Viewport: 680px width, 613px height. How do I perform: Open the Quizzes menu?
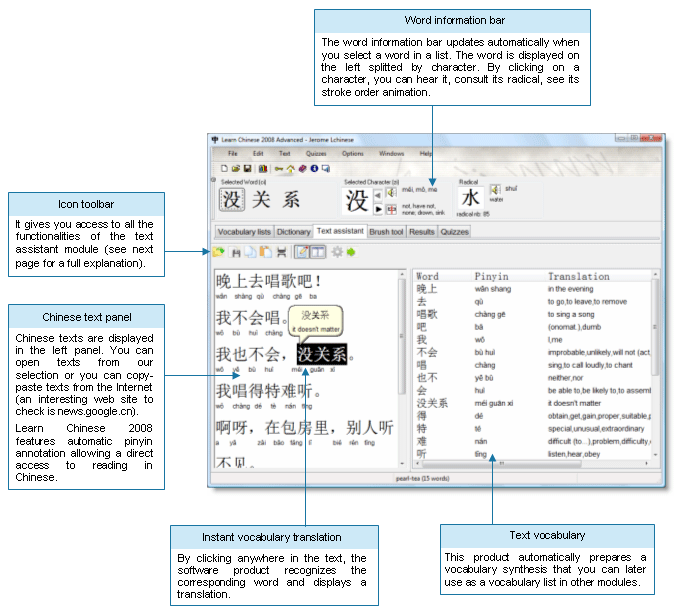pyautogui.click(x=316, y=153)
